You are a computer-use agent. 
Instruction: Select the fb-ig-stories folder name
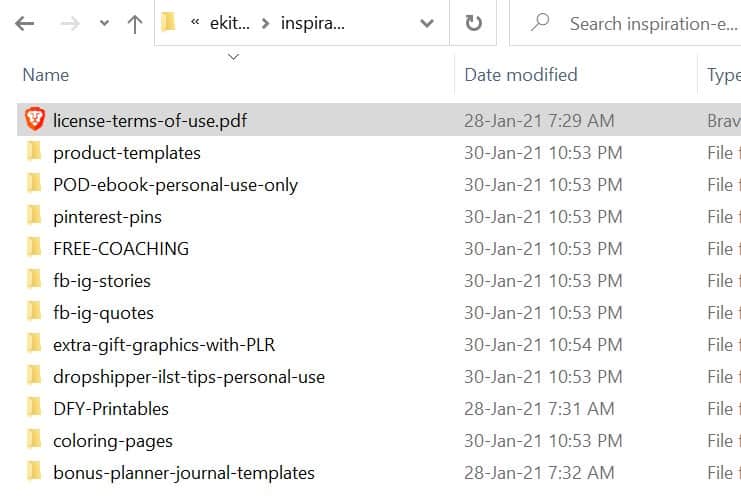pyautogui.click(x=102, y=281)
